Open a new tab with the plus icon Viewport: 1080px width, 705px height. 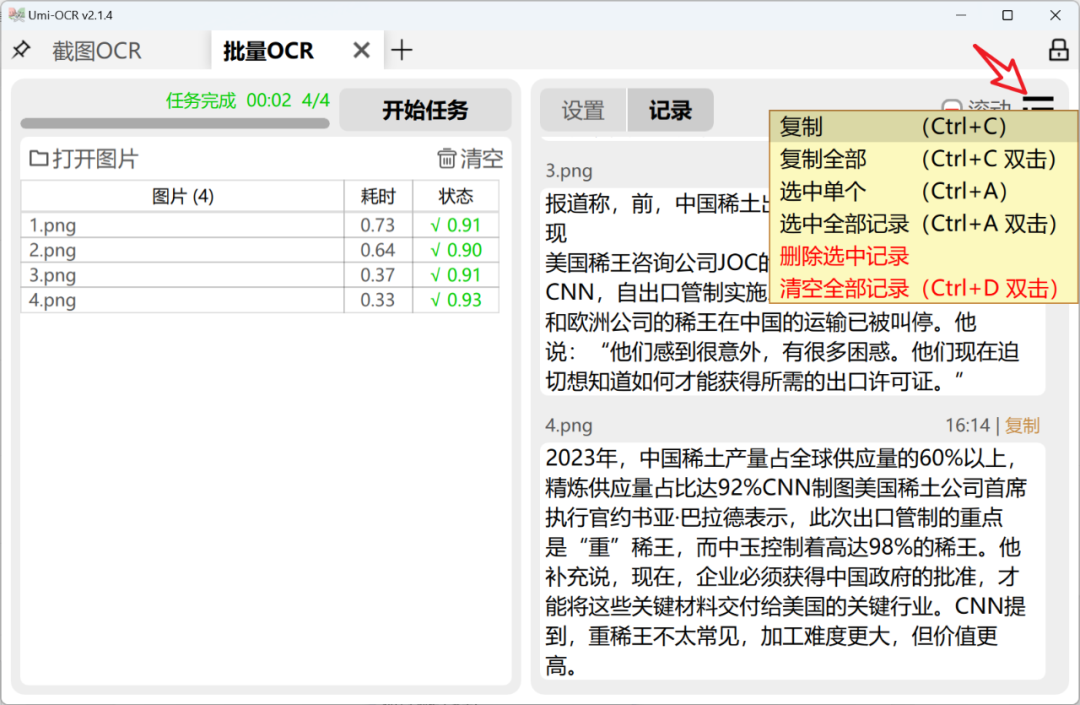point(402,49)
